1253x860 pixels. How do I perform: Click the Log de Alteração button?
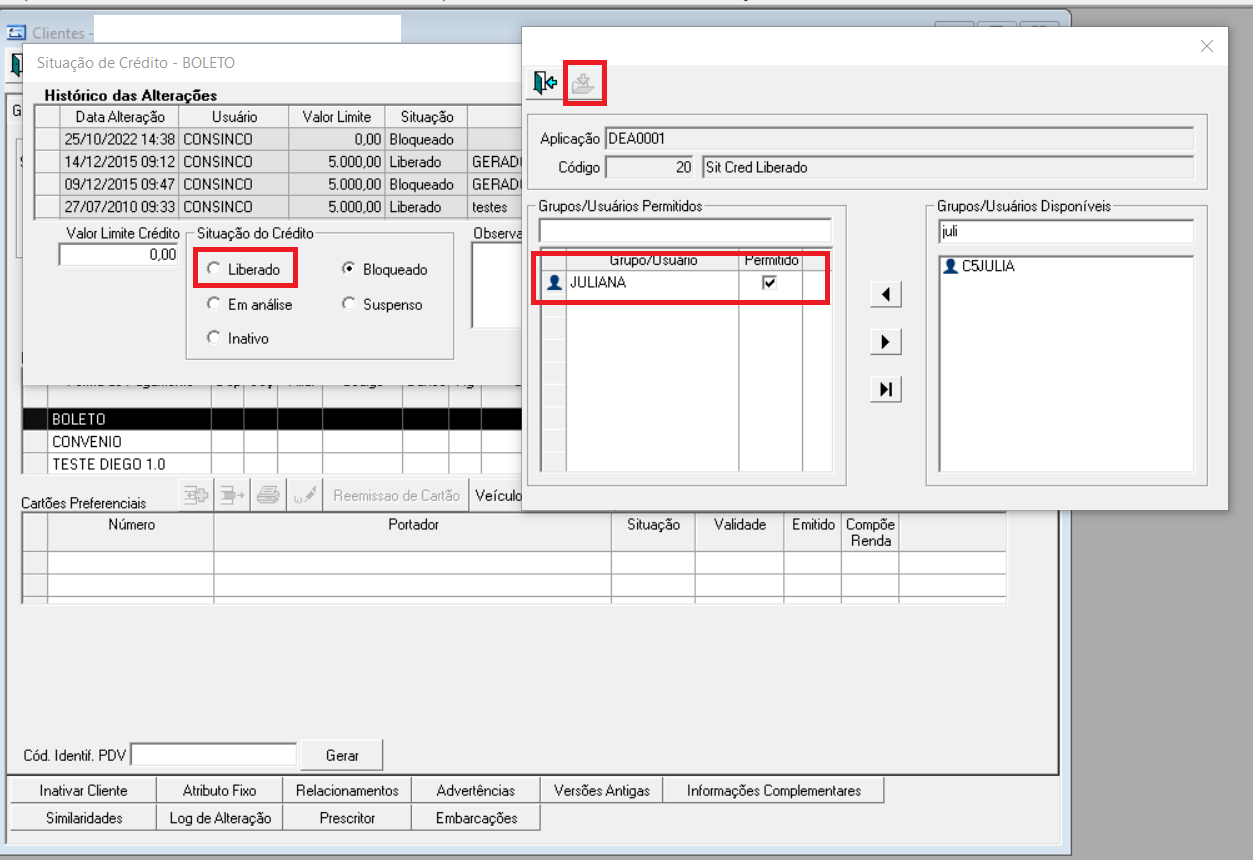pos(219,817)
